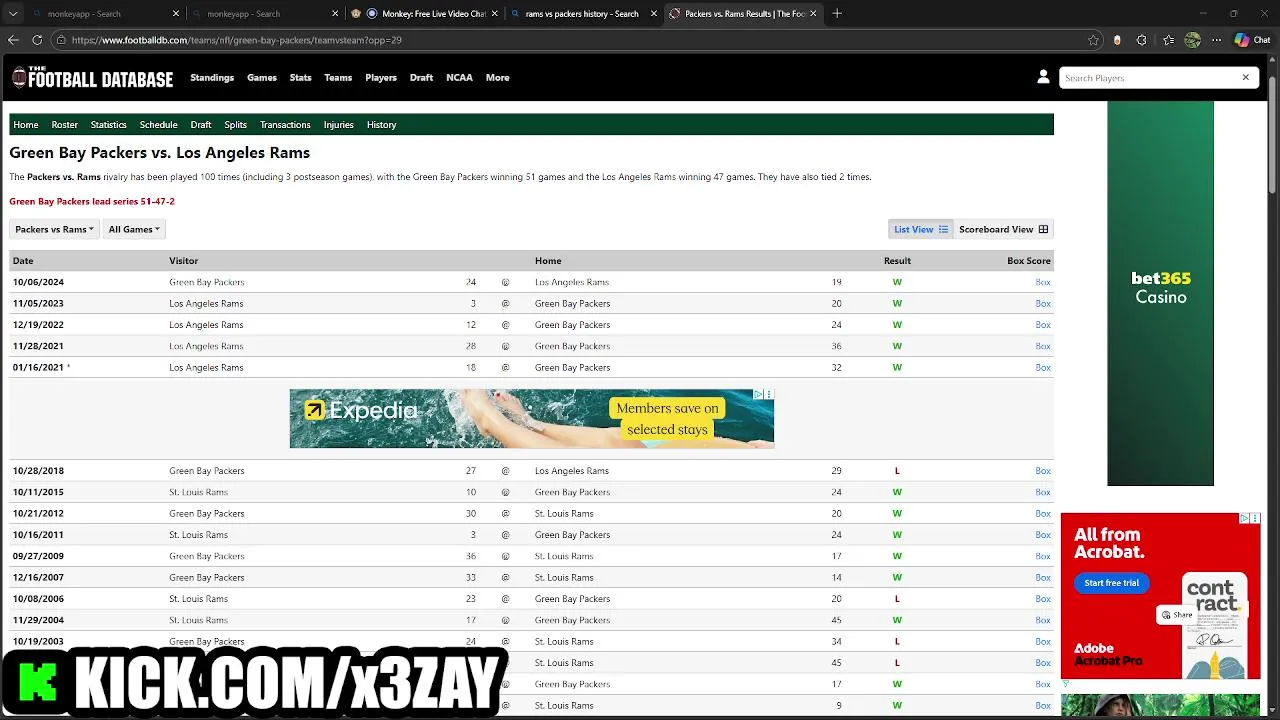Viewport: 1280px width, 720px height.
Task: Reload the page with the refresh icon
Action: coord(37,40)
